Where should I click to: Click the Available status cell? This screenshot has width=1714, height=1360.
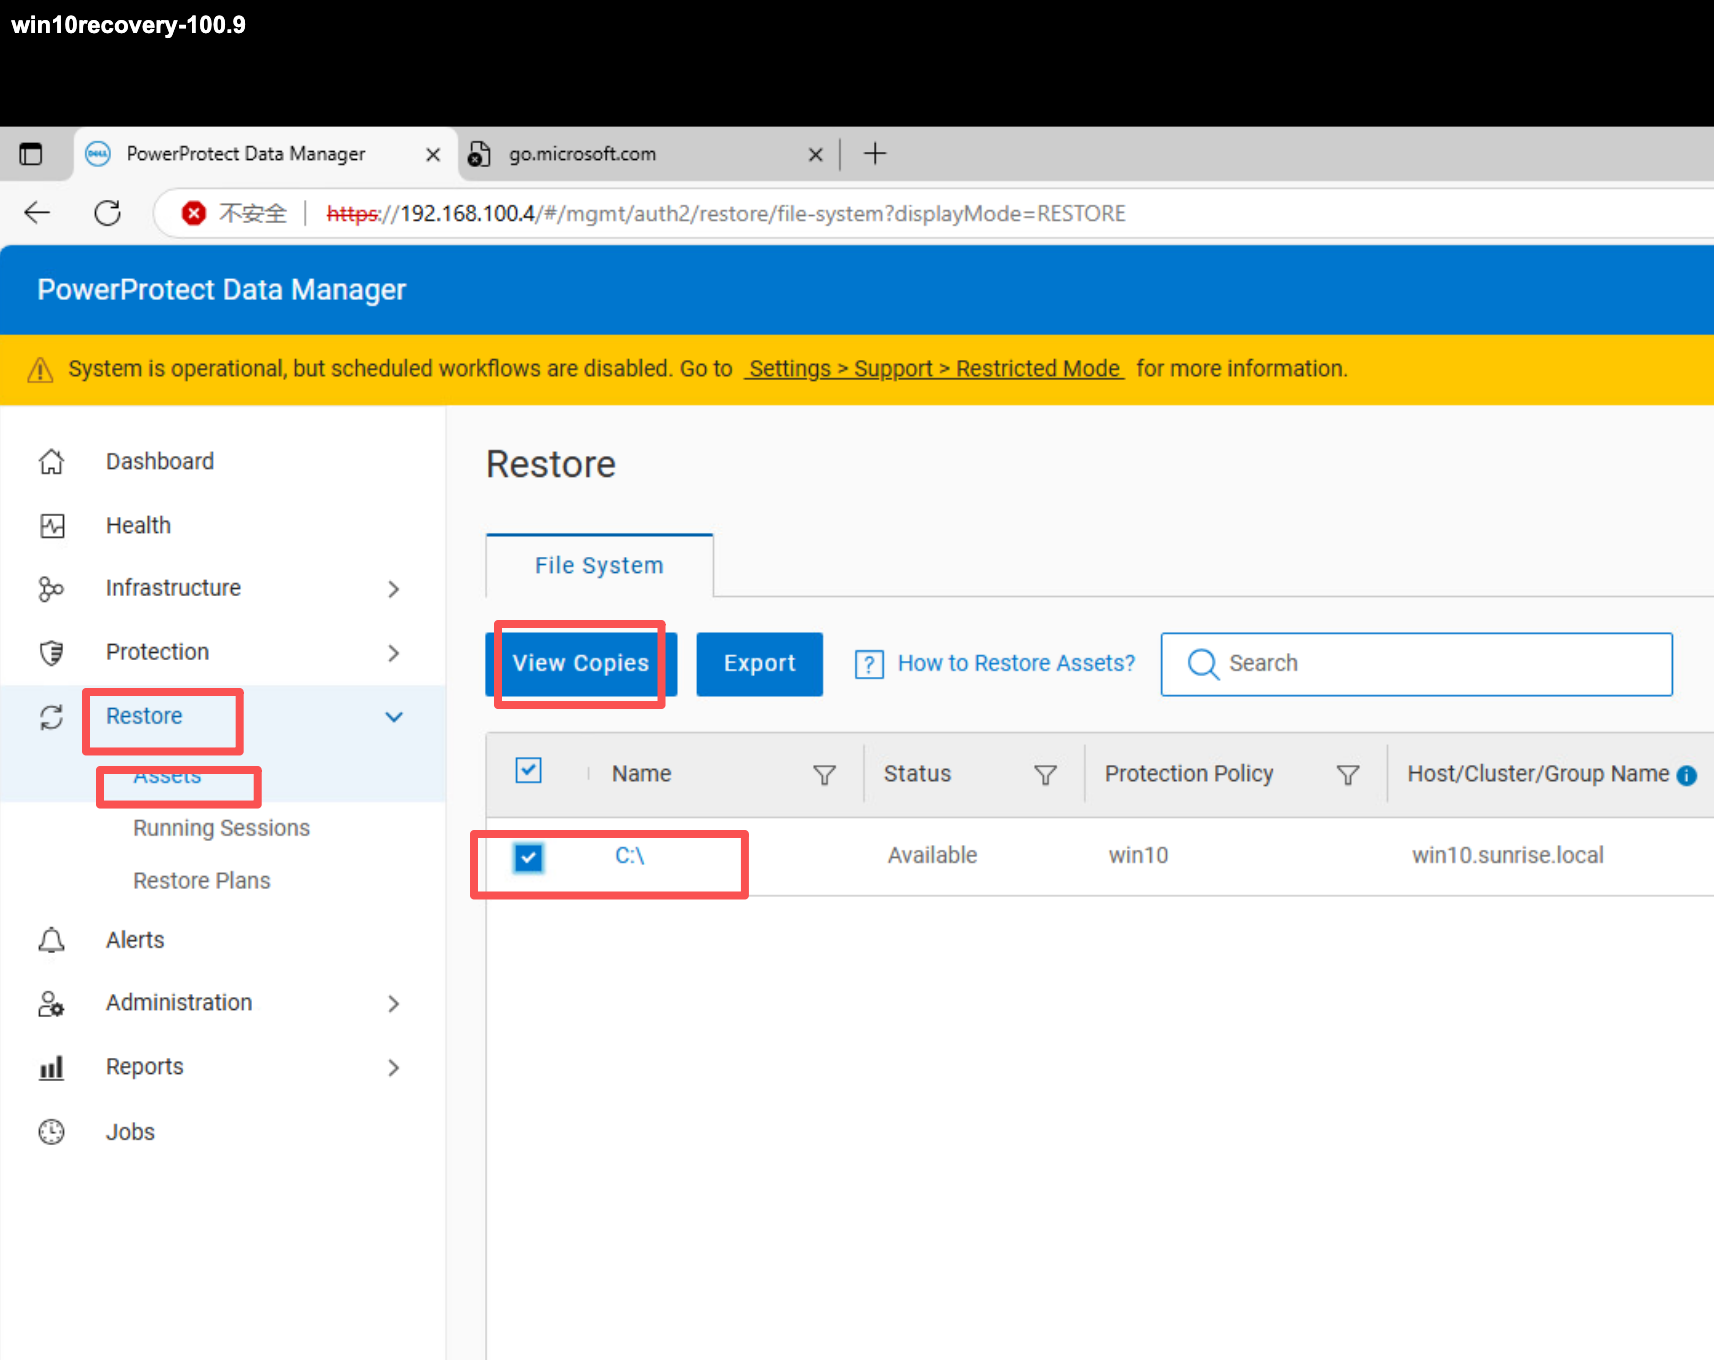(x=932, y=856)
